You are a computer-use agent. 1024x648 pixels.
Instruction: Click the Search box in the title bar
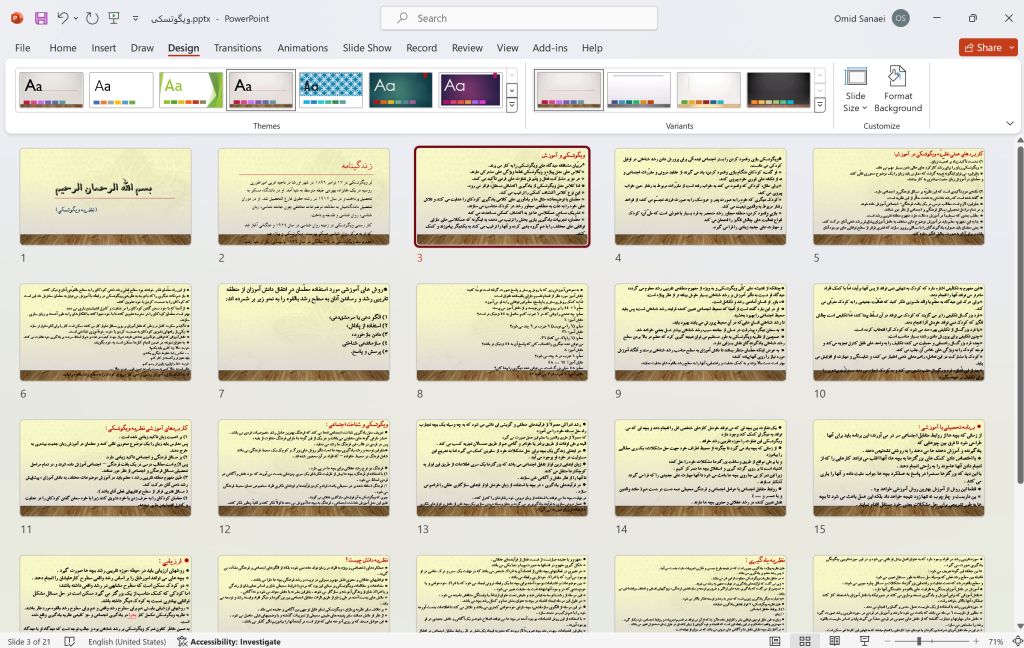(x=519, y=18)
